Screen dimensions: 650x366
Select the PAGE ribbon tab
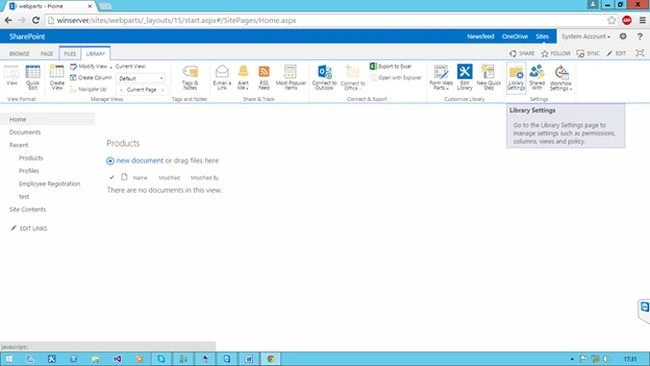click(46, 53)
